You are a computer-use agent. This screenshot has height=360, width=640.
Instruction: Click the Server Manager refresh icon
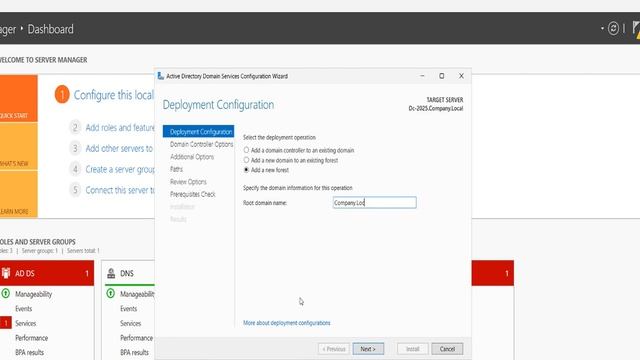coord(613,29)
